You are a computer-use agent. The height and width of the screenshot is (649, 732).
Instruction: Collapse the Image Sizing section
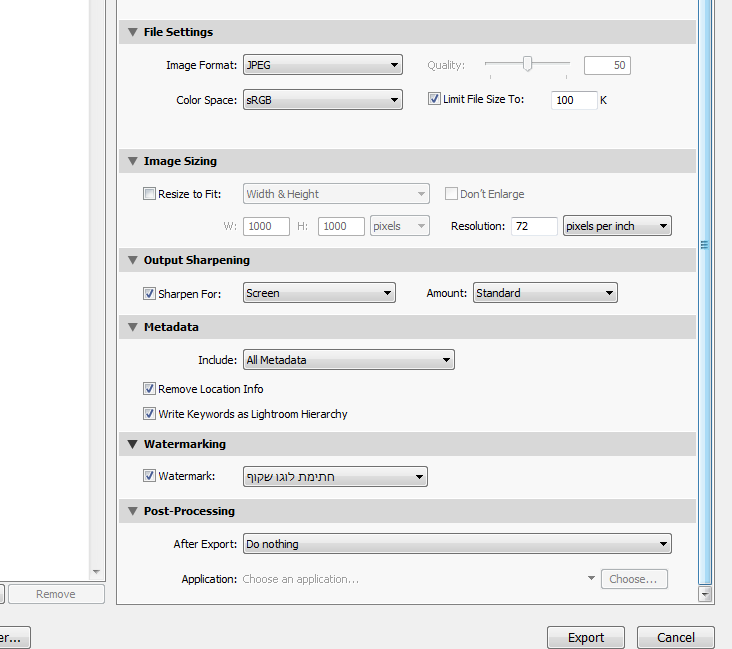point(133,161)
